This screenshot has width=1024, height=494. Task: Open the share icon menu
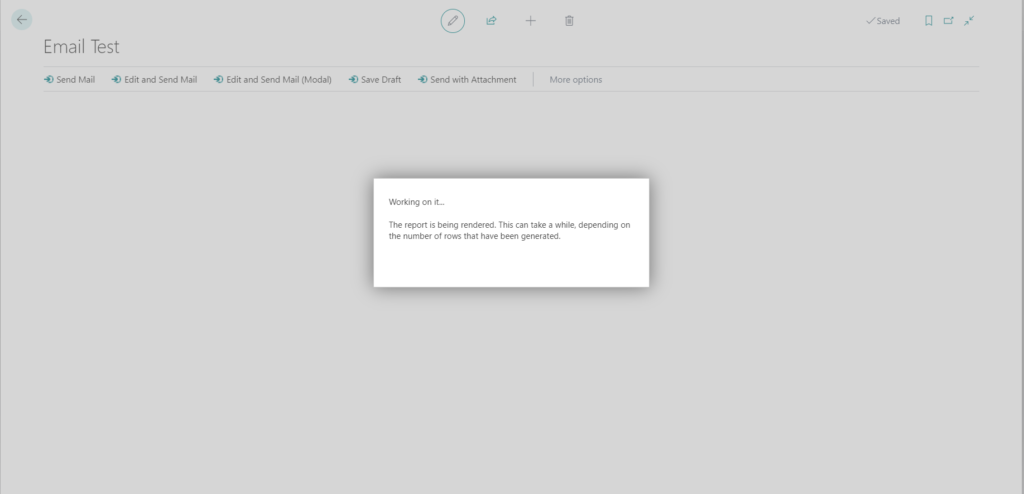491,21
